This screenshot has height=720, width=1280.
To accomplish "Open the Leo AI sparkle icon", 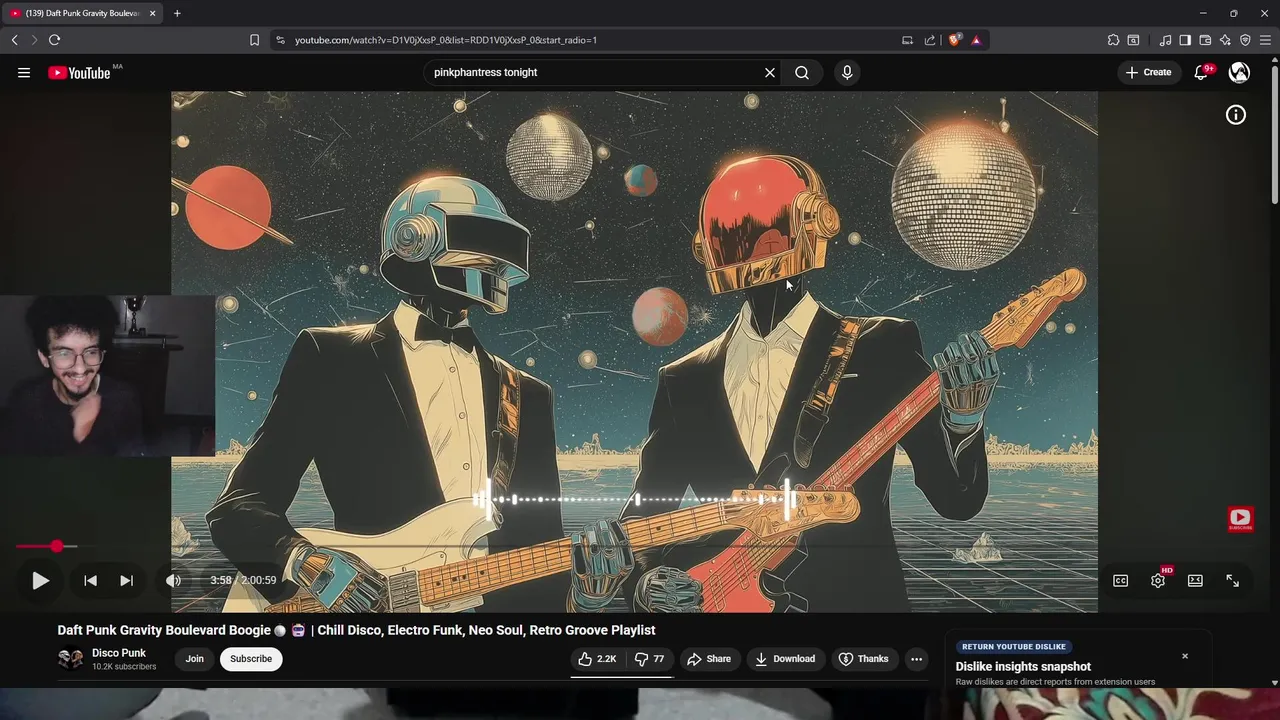I will 1225,40.
